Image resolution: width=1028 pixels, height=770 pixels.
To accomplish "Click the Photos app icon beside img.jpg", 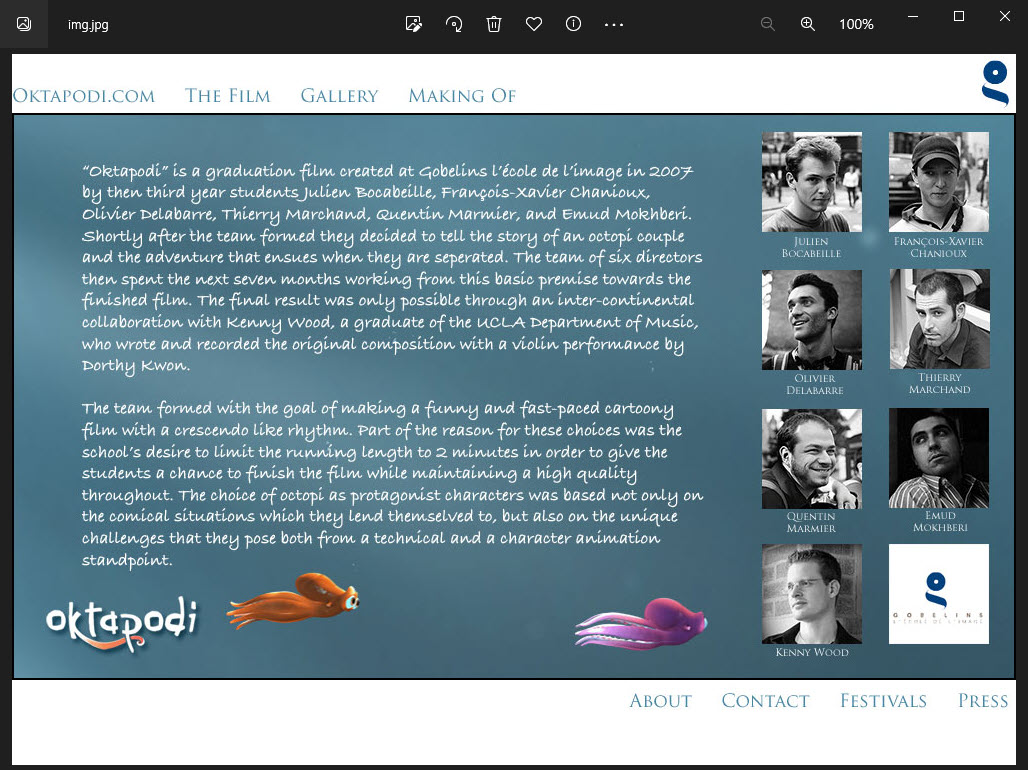I will tap(24, 24).
